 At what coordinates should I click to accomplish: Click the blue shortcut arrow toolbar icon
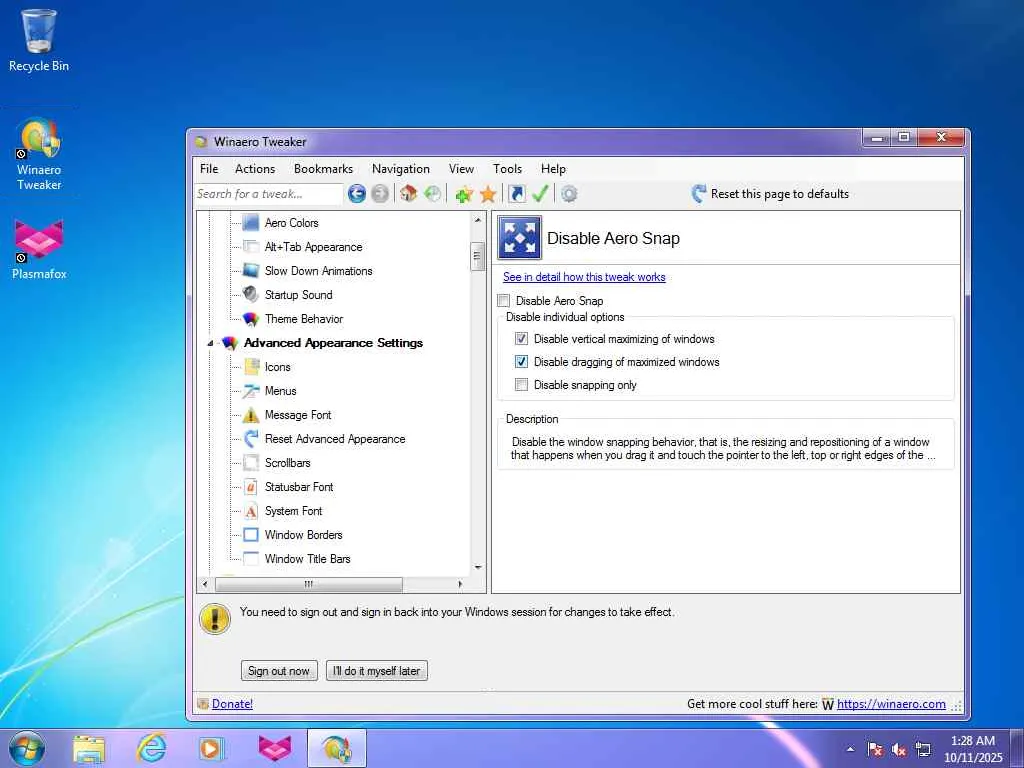(517, 194)
